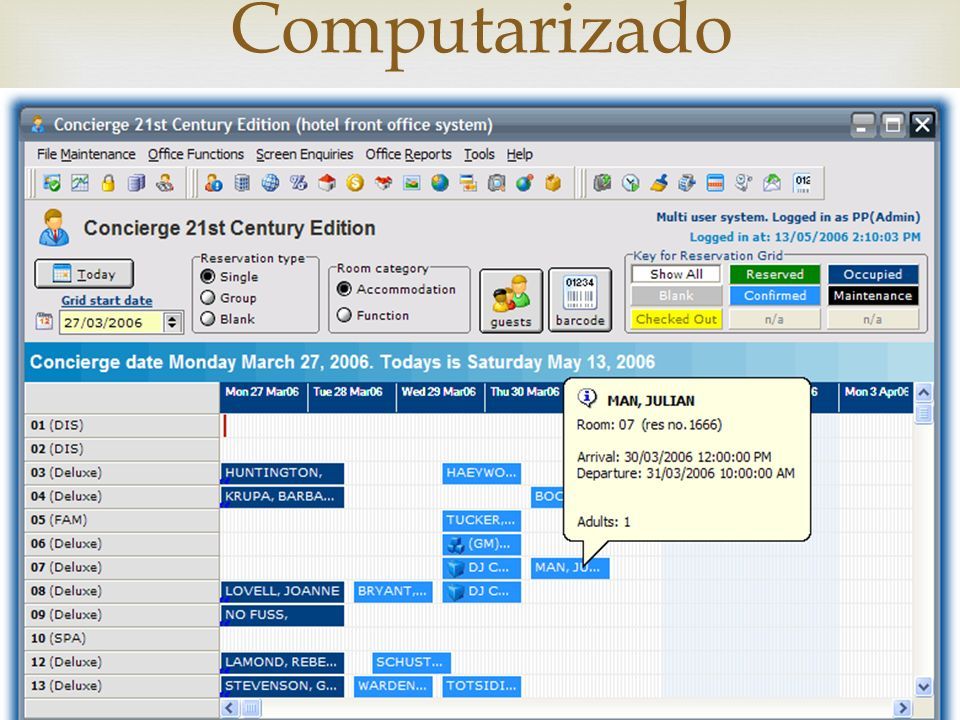
Task: Click the Grid start date link
Action: coord(107,301)
